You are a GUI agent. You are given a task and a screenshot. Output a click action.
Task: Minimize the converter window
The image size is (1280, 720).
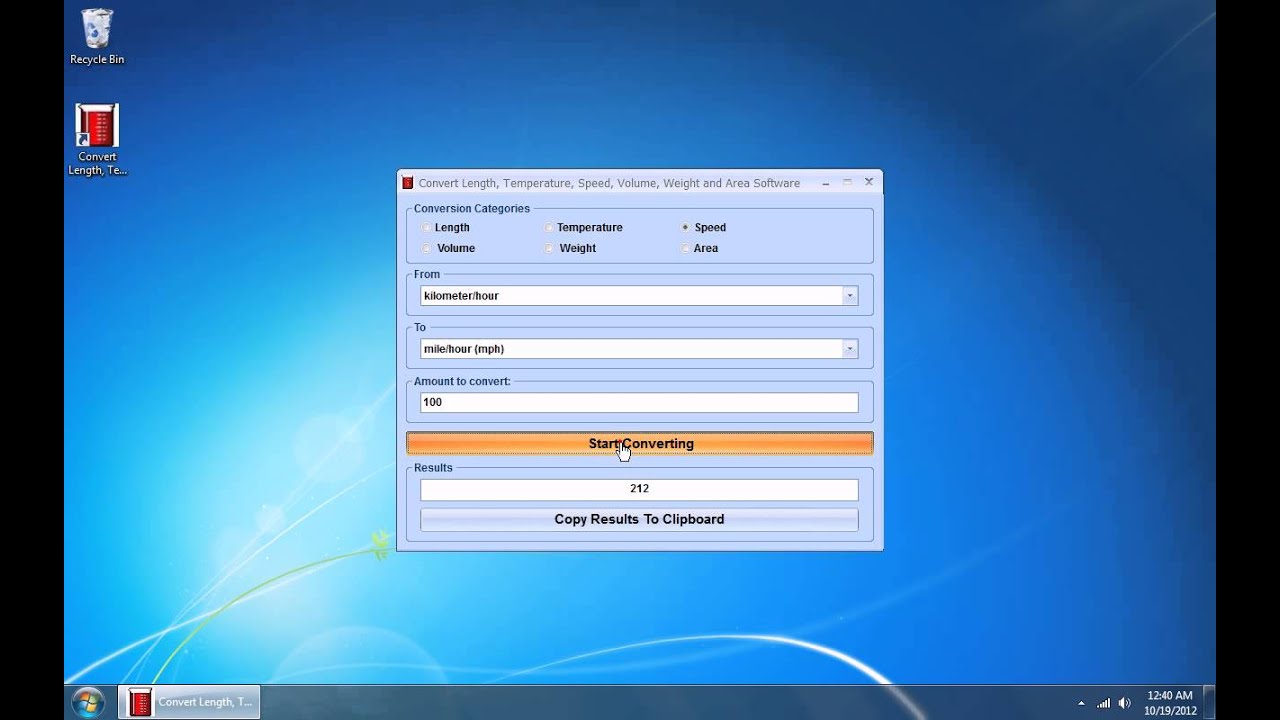[826, 183]
